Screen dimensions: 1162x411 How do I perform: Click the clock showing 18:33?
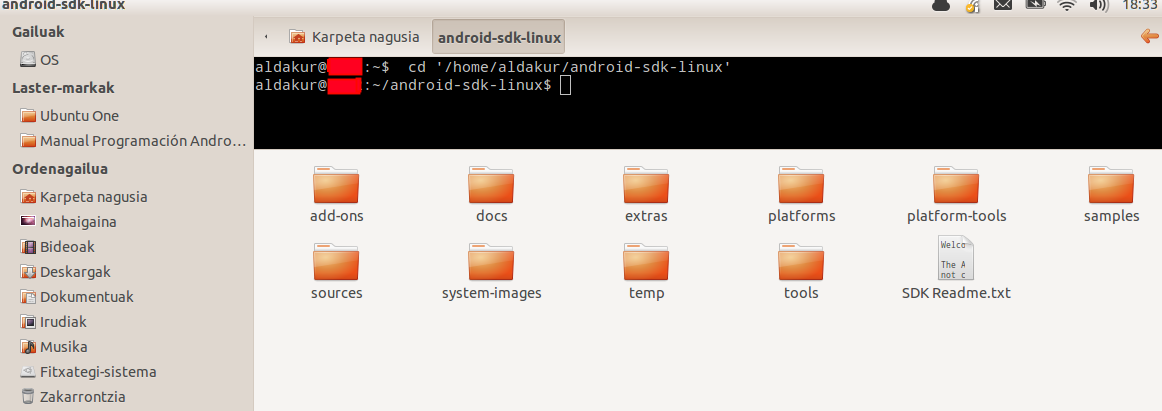coord(1139,6)
